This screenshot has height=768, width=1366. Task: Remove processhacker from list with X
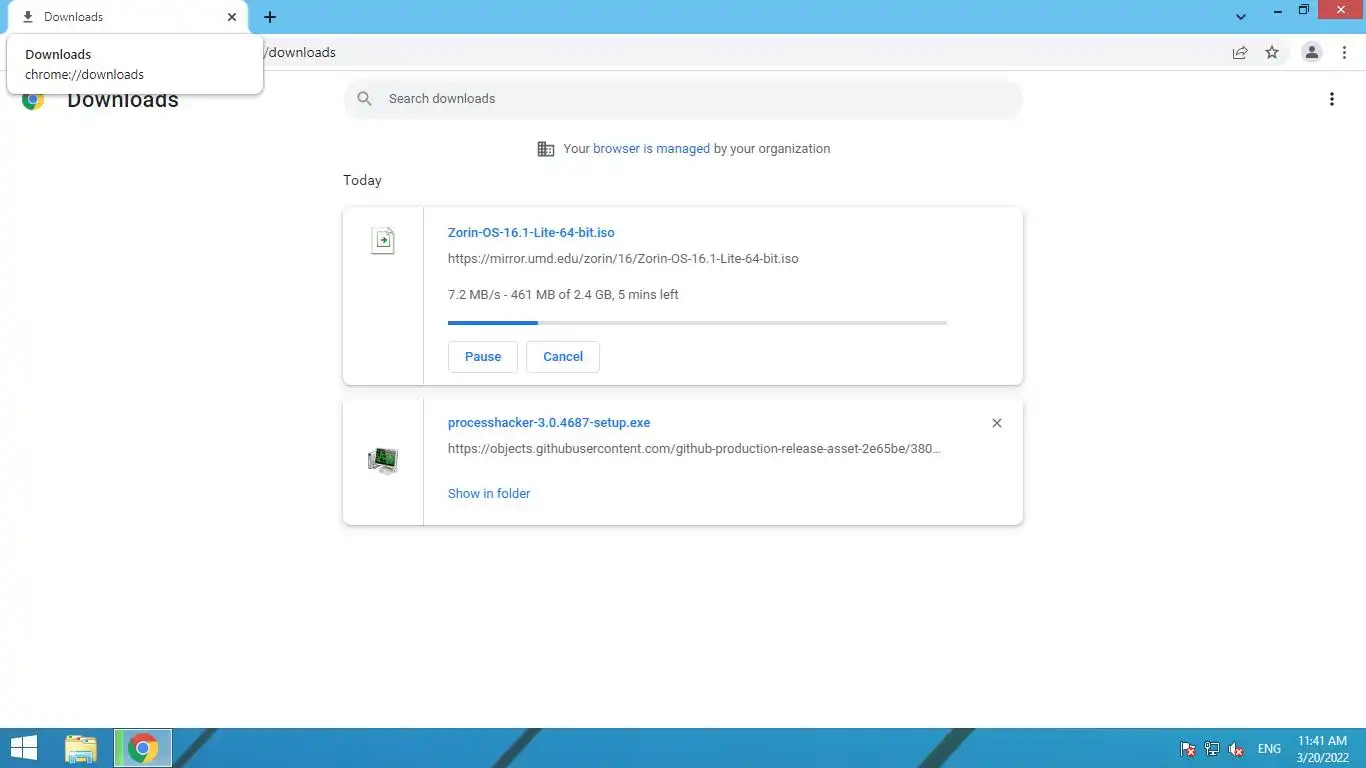coord(996,423)
